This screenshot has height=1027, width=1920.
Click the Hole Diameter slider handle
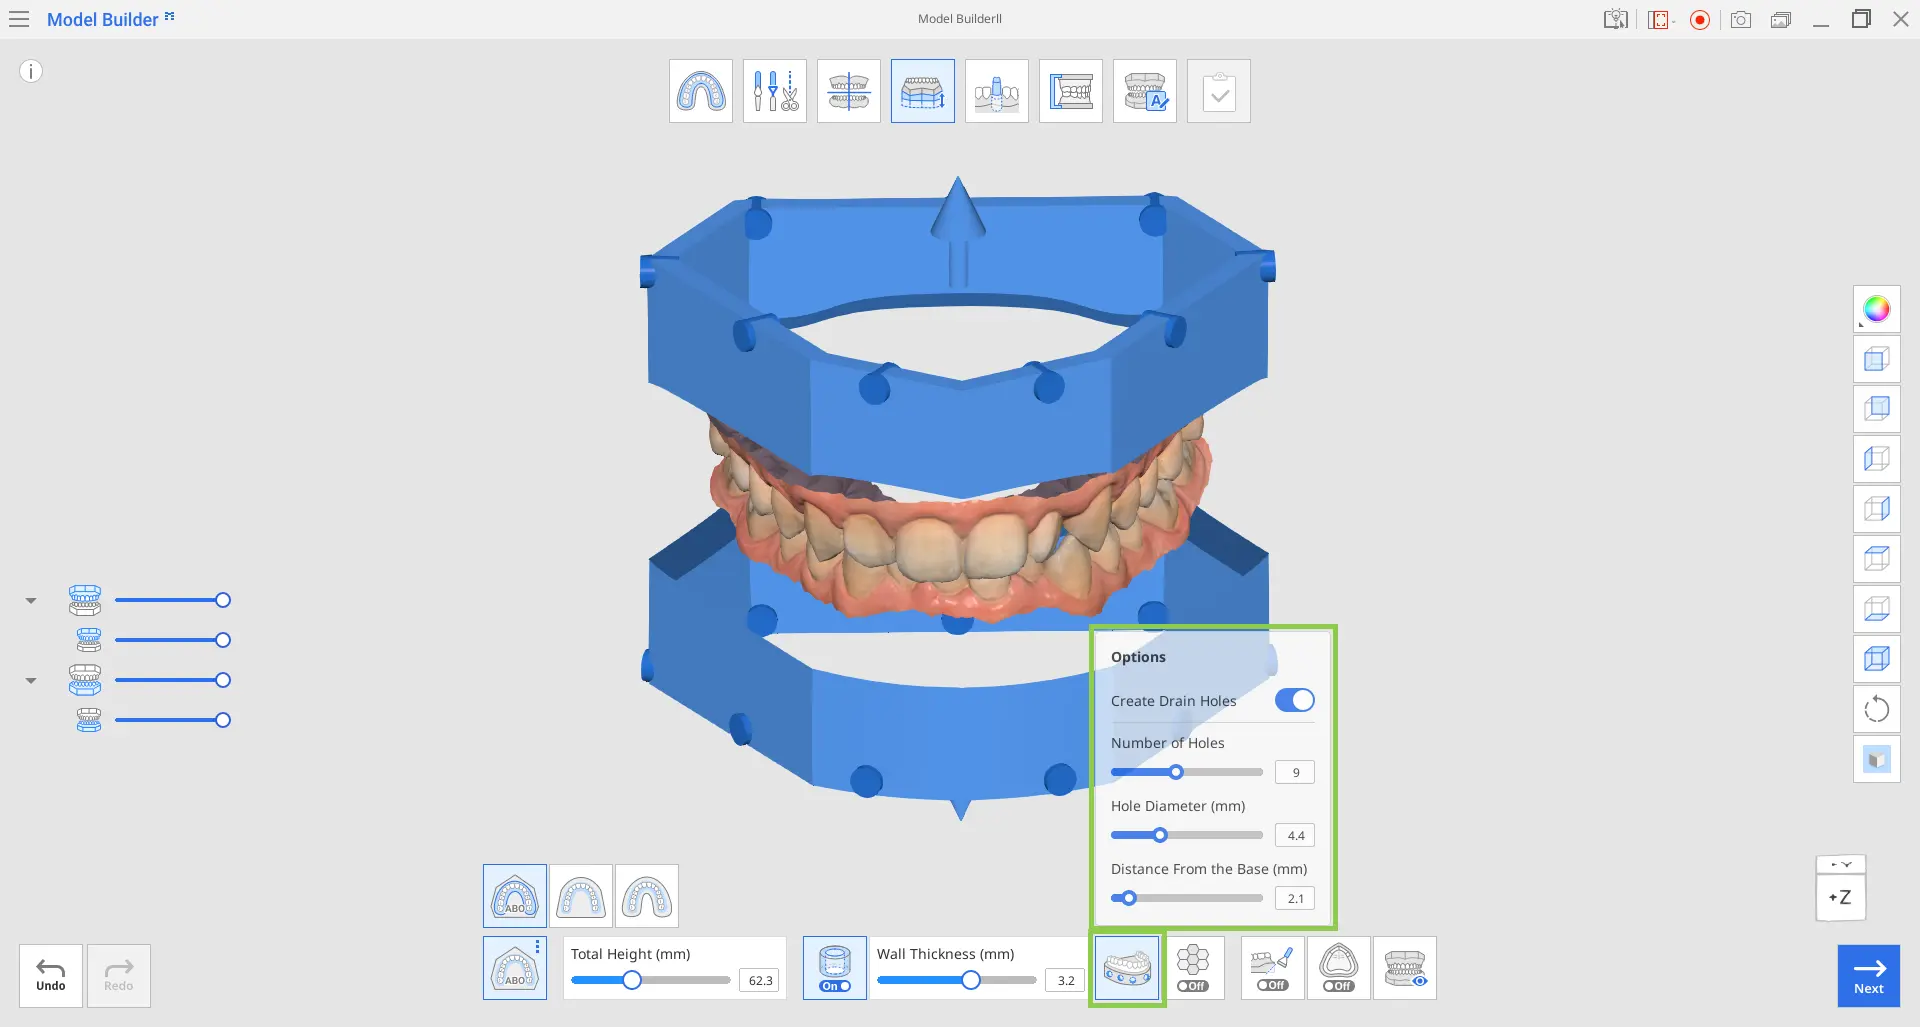1160,835
